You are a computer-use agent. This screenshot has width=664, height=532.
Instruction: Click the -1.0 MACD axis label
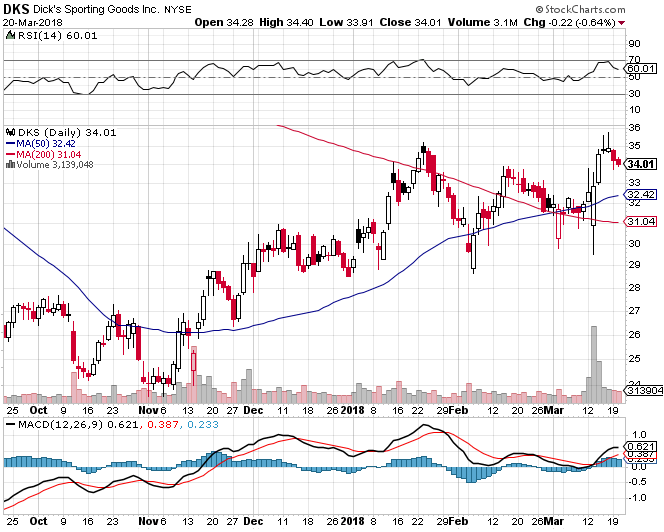(637, 498)
